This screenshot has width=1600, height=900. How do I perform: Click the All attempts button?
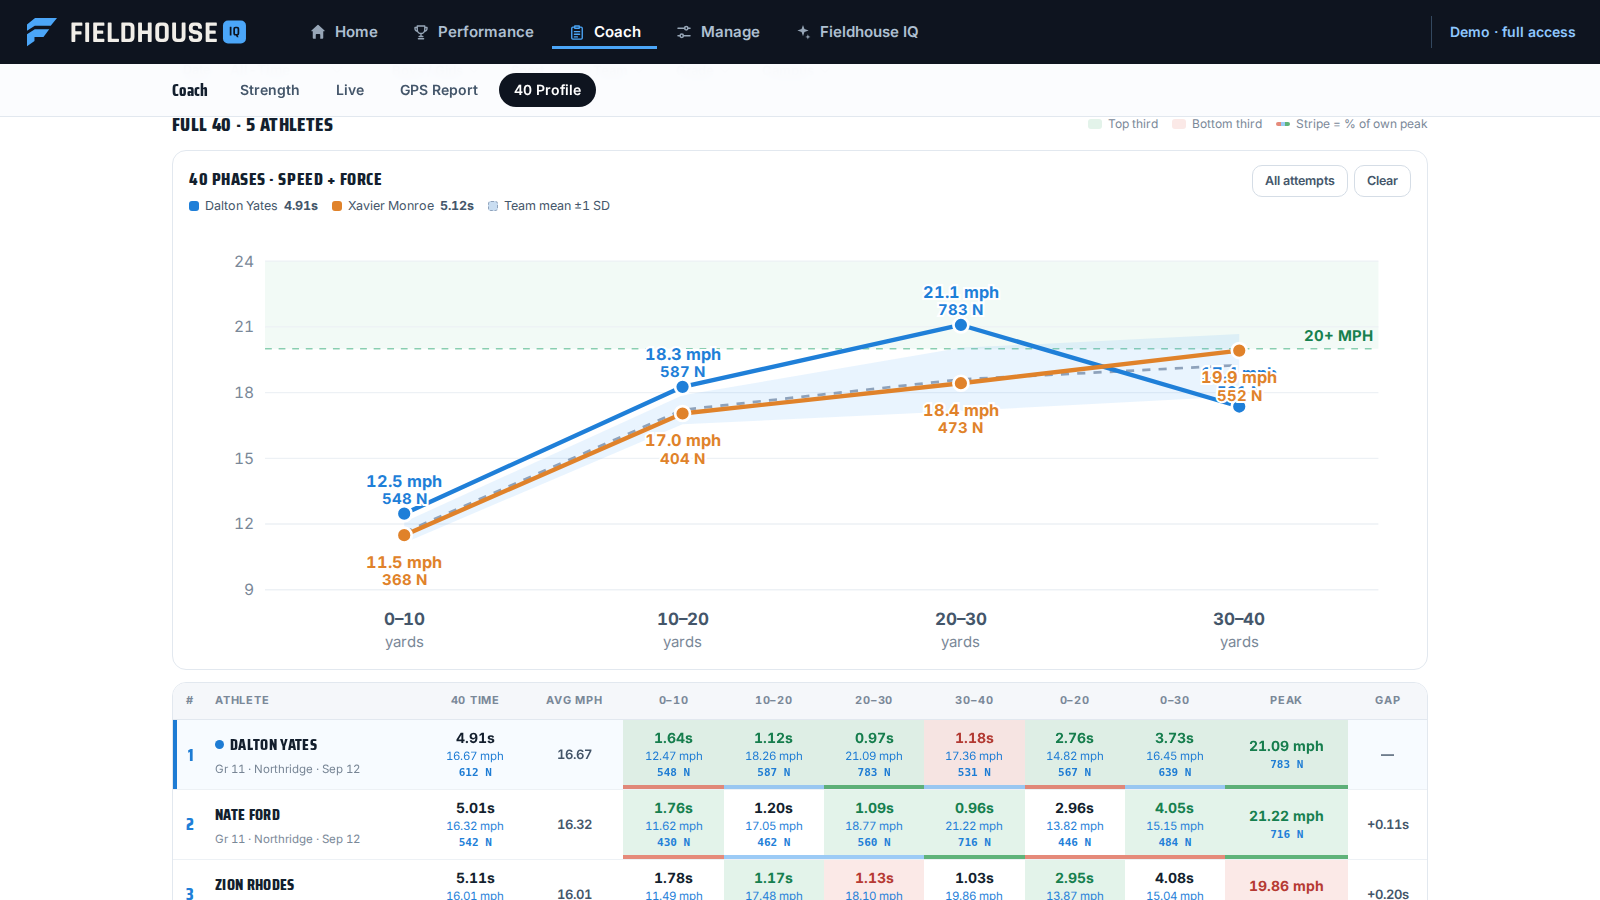tap(1300, 181)
